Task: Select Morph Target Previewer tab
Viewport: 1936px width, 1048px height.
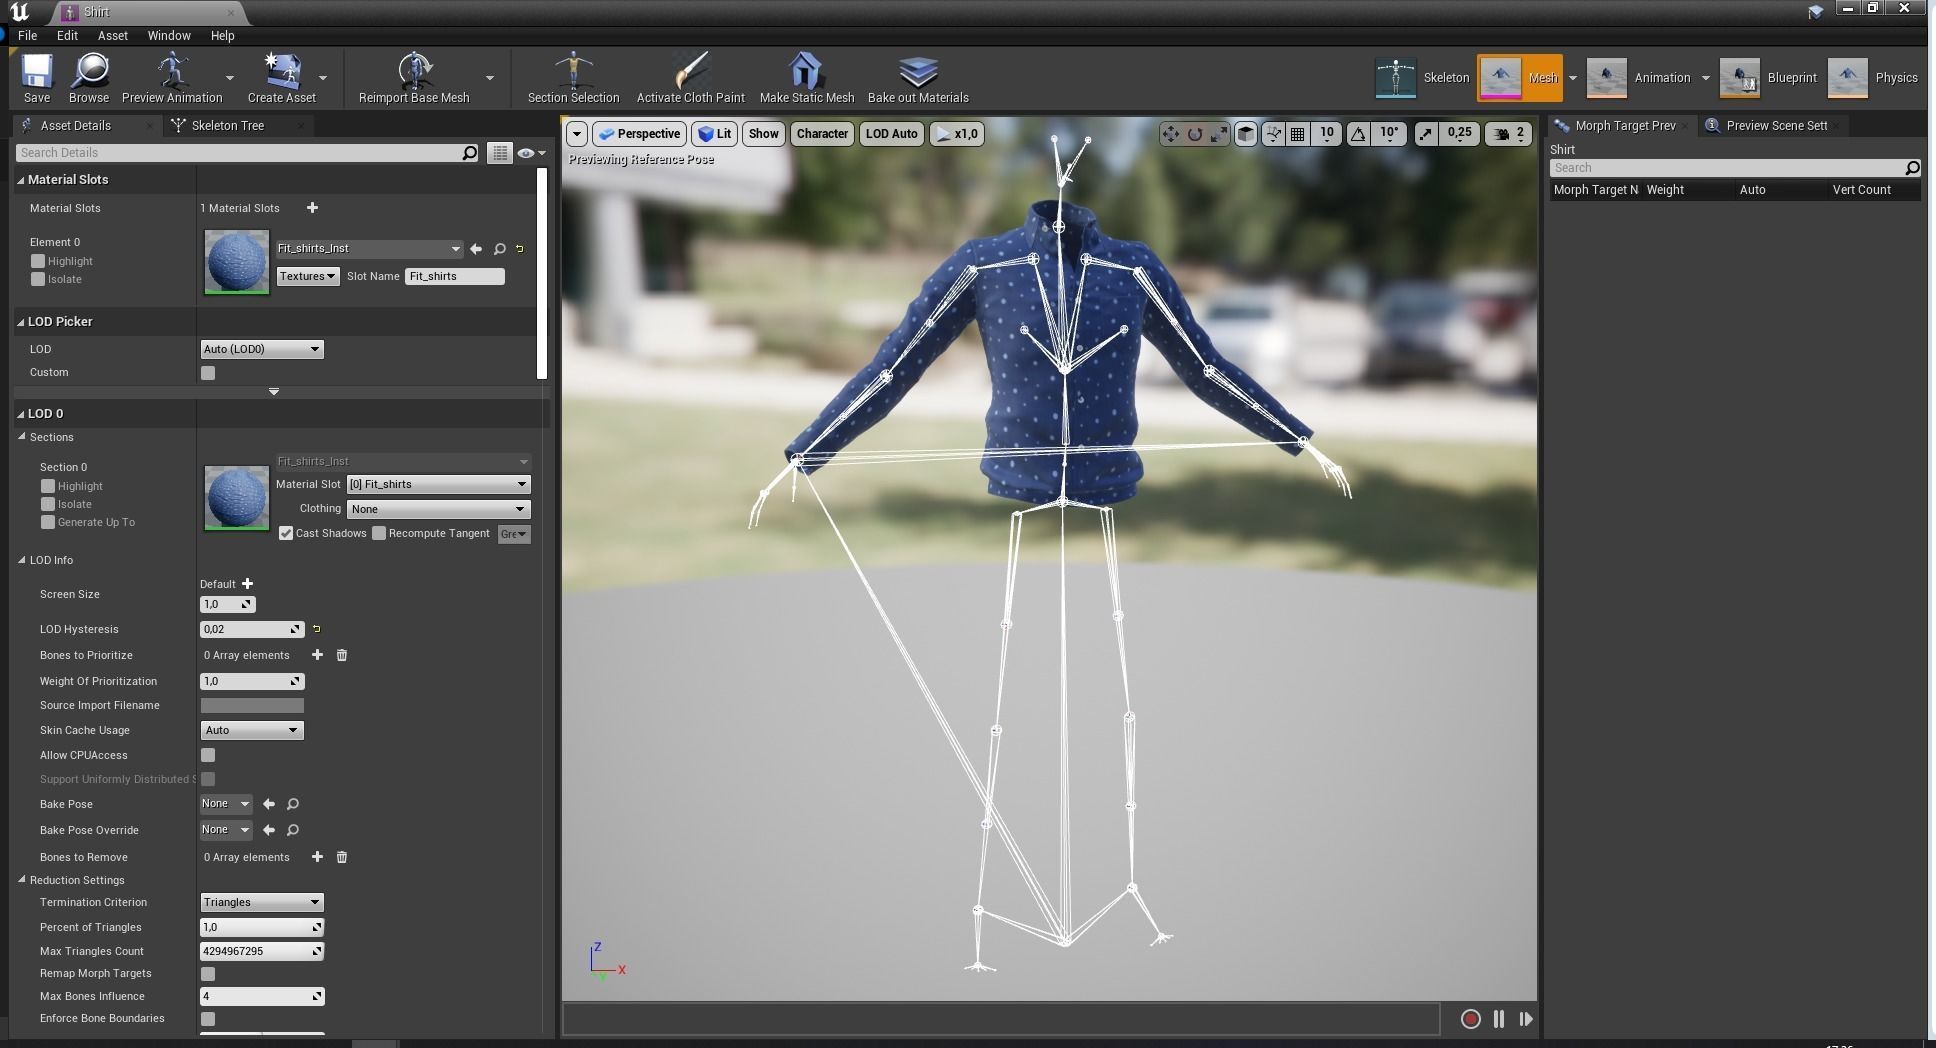Action: (x=1625, y=125)
